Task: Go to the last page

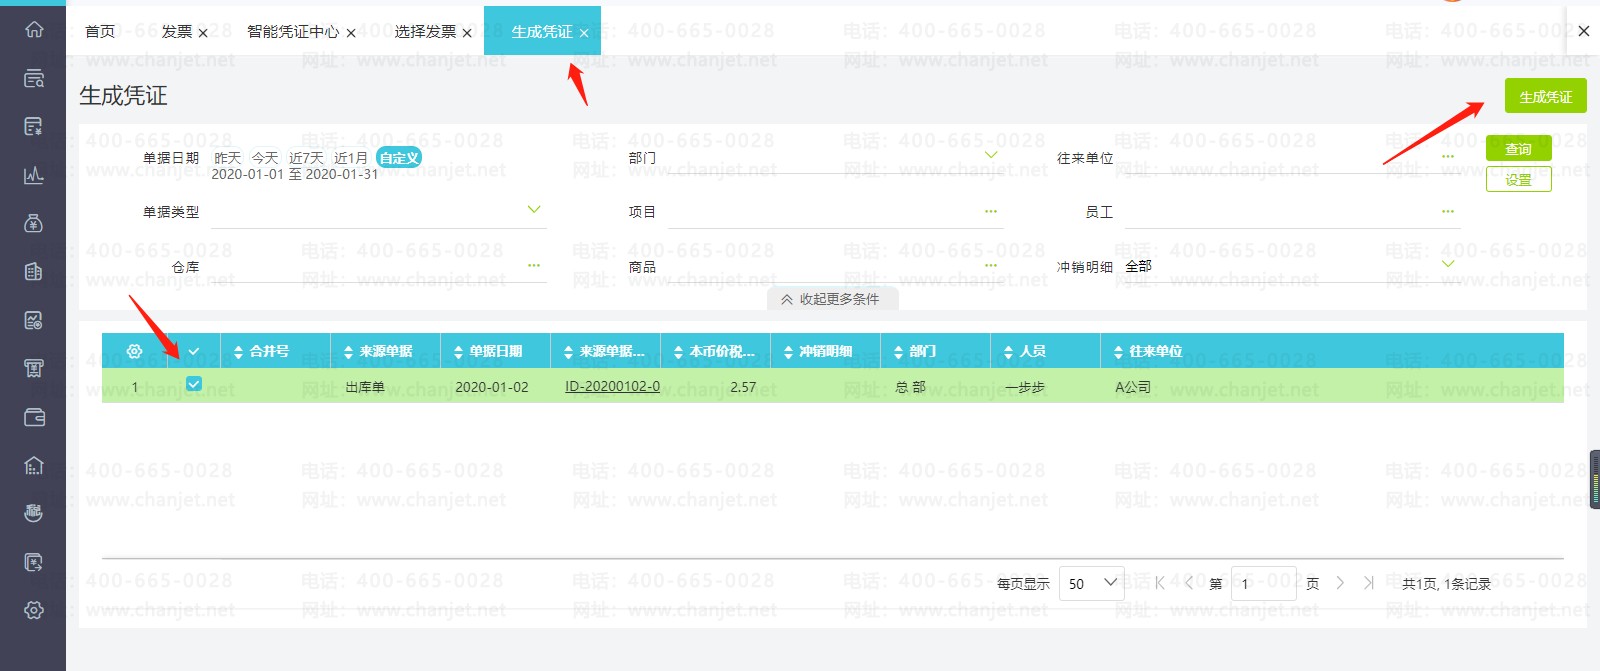Action: pyautogui.click(x=1369, y=583)
